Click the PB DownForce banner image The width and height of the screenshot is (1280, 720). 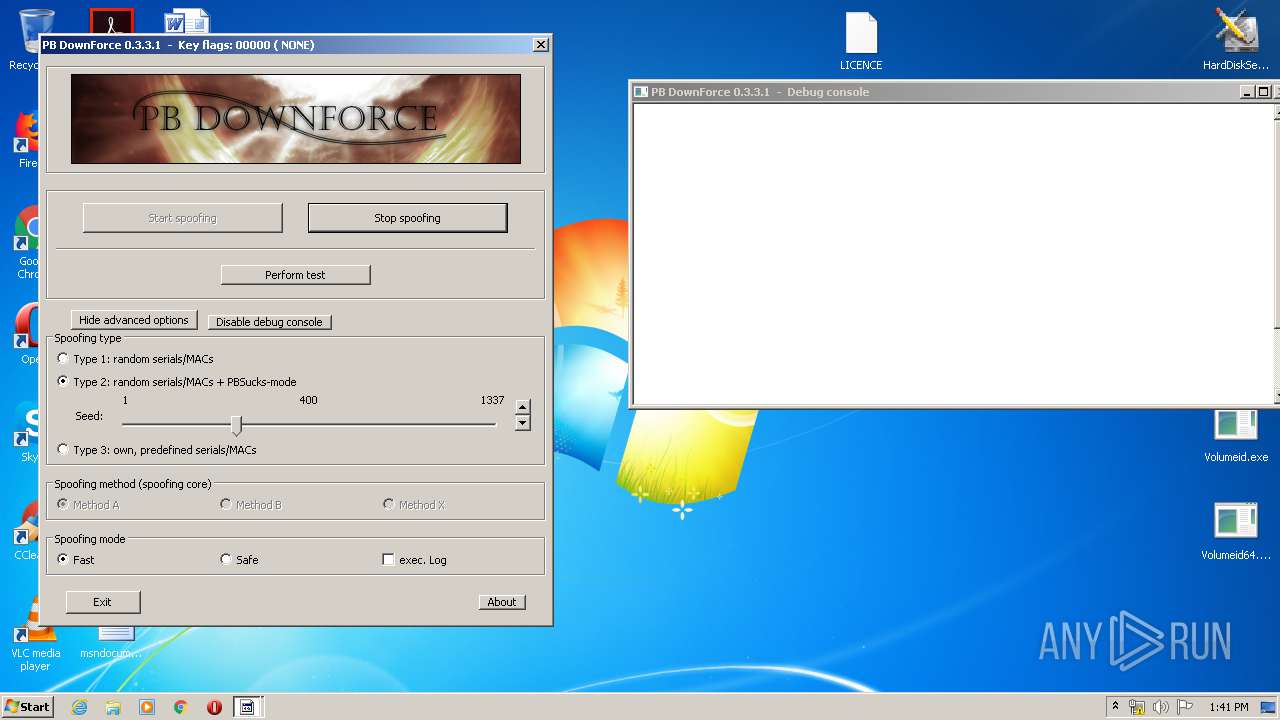click(x=296, y=119)
